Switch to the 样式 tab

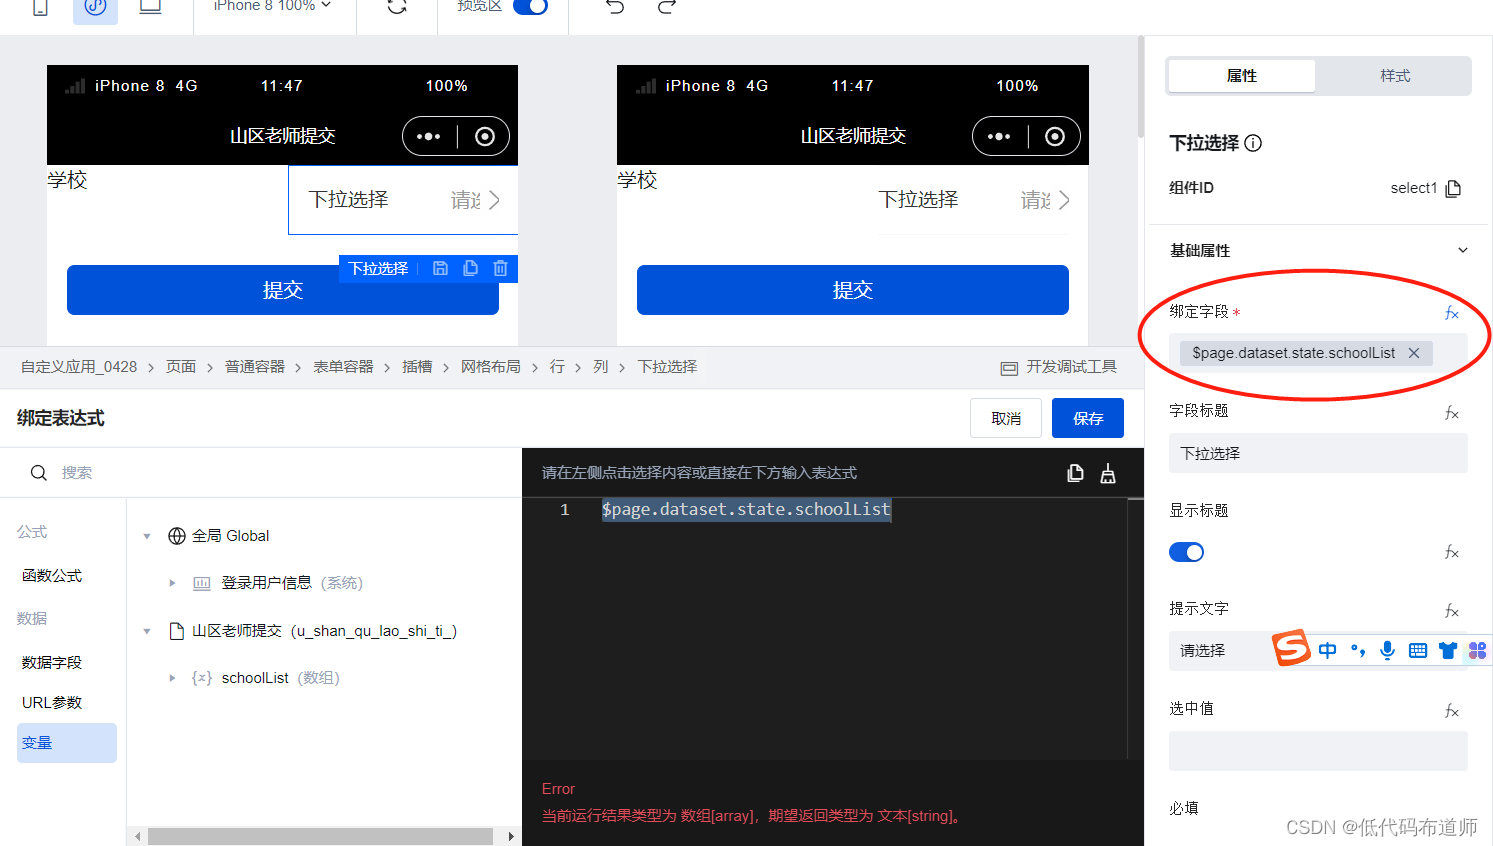(x=1395, y=76)
